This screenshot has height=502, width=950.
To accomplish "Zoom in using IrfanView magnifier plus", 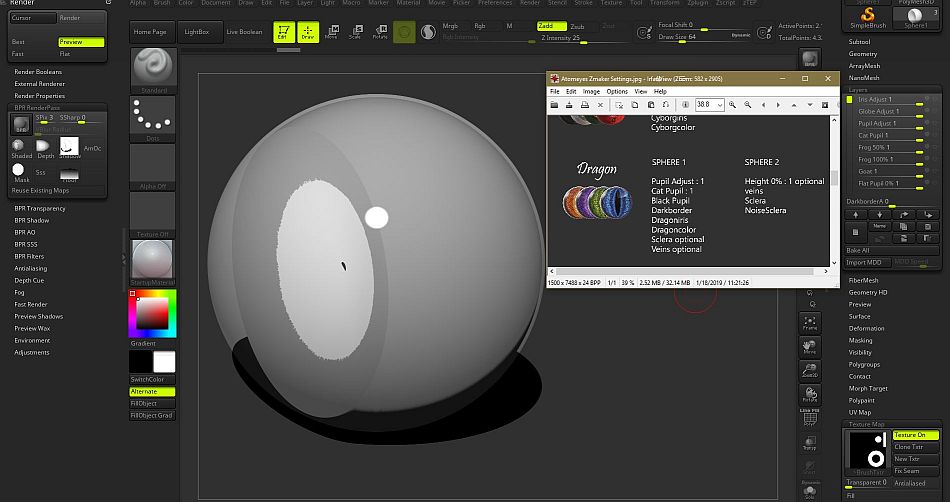I will pyautogui.click(x=732, y=105).
